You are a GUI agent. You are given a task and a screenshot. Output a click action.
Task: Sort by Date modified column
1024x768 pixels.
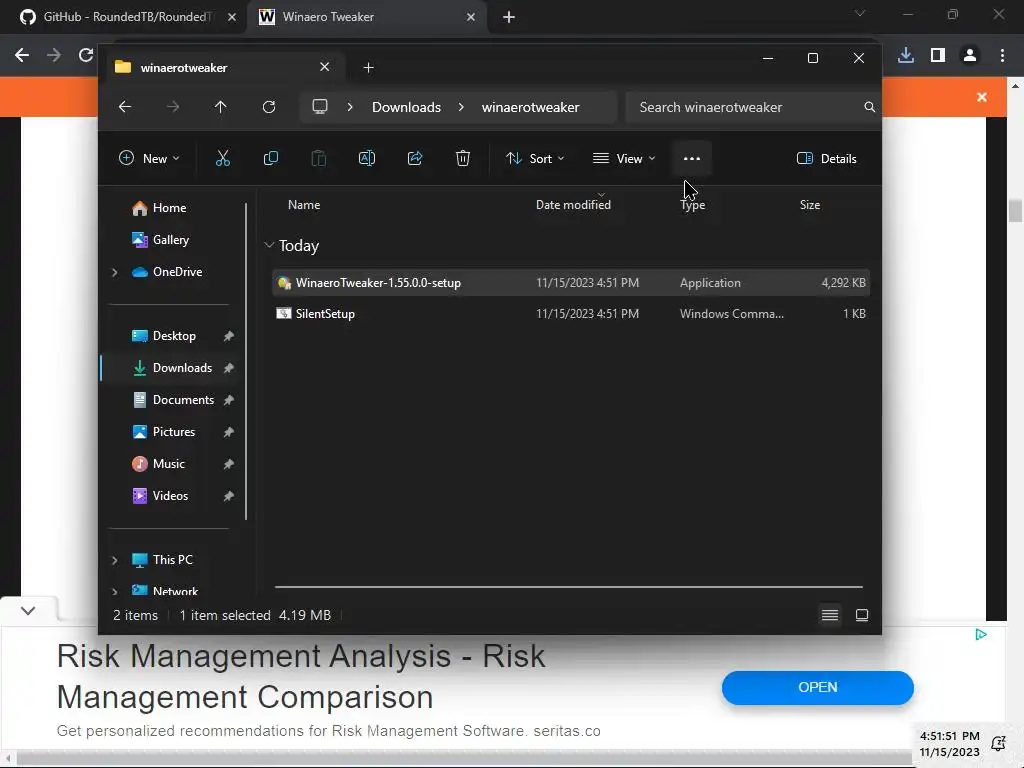tap(573, 205)
